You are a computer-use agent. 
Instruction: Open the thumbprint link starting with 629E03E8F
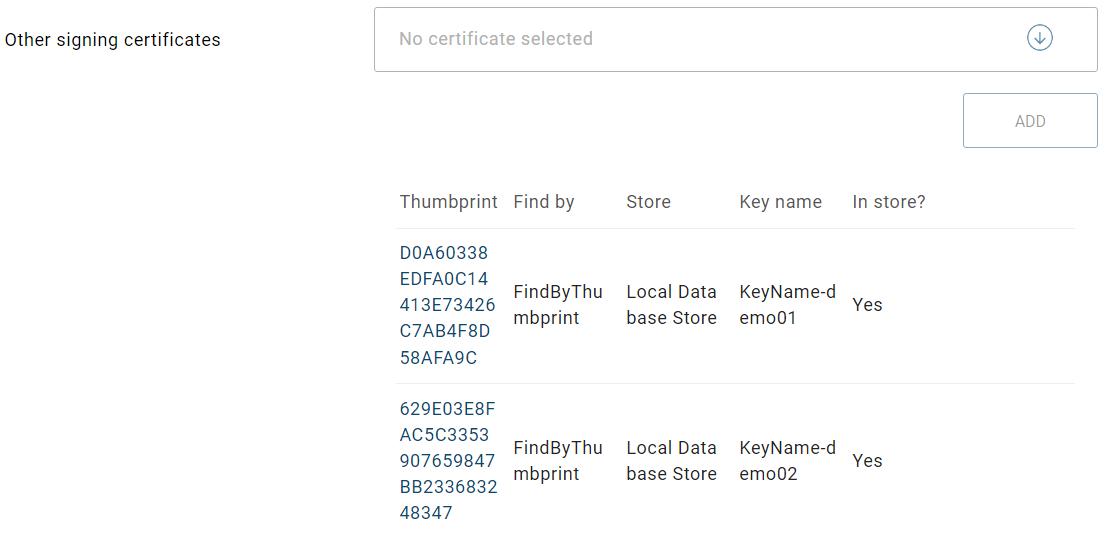point(447,461)
